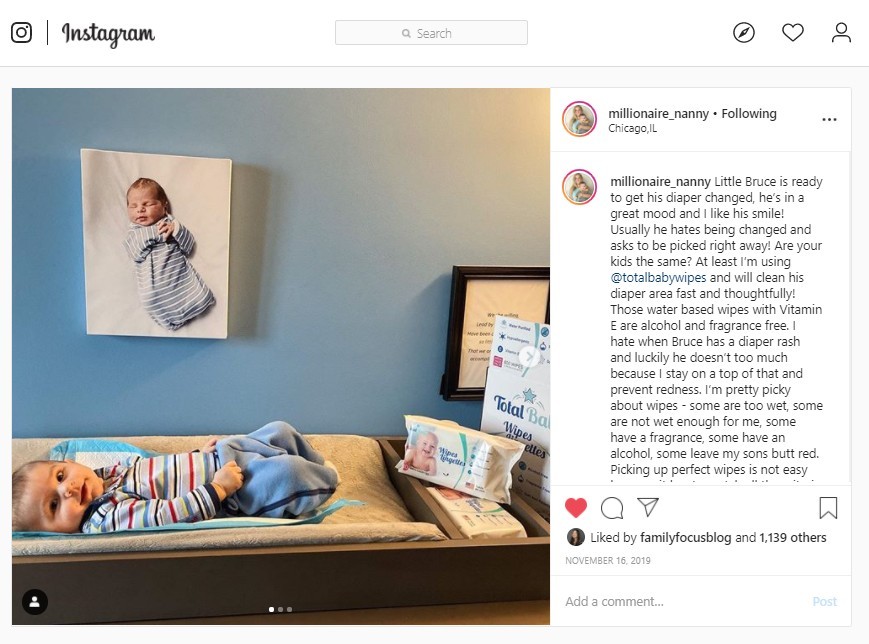This screenshot has height=644, width=869.
Task: Unlike the post with the red heart
Action: pos(576,508)
